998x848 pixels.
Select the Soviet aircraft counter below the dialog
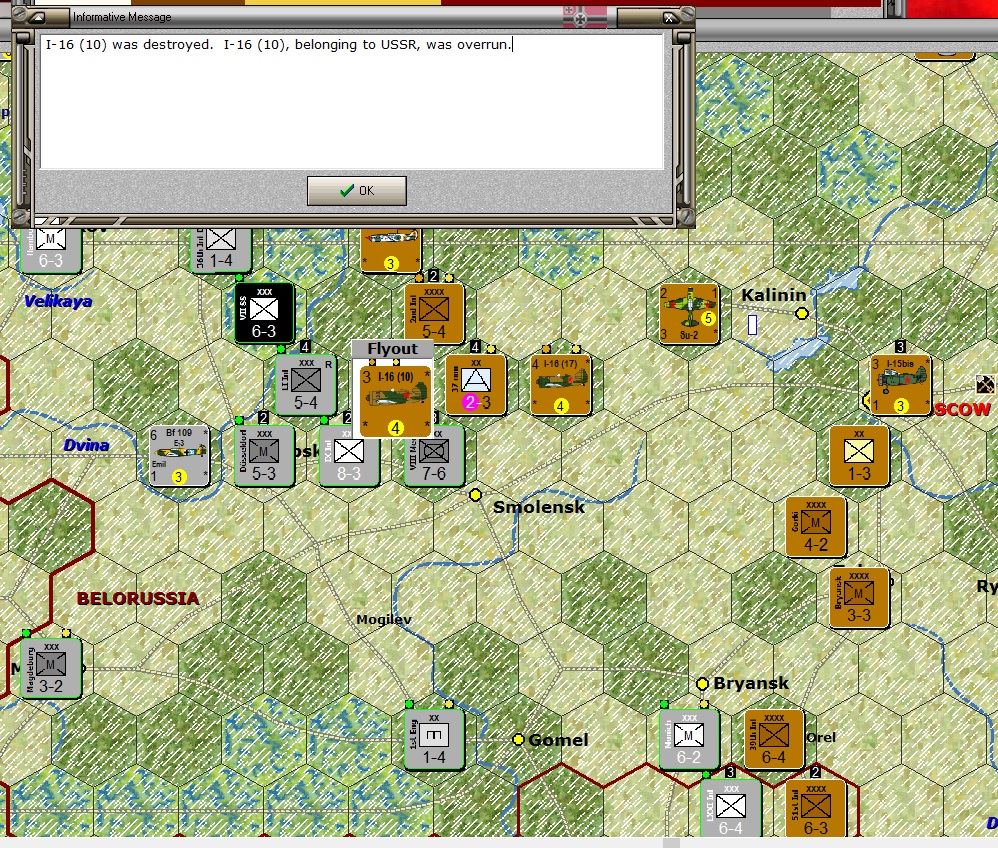(x=391, y=250)
